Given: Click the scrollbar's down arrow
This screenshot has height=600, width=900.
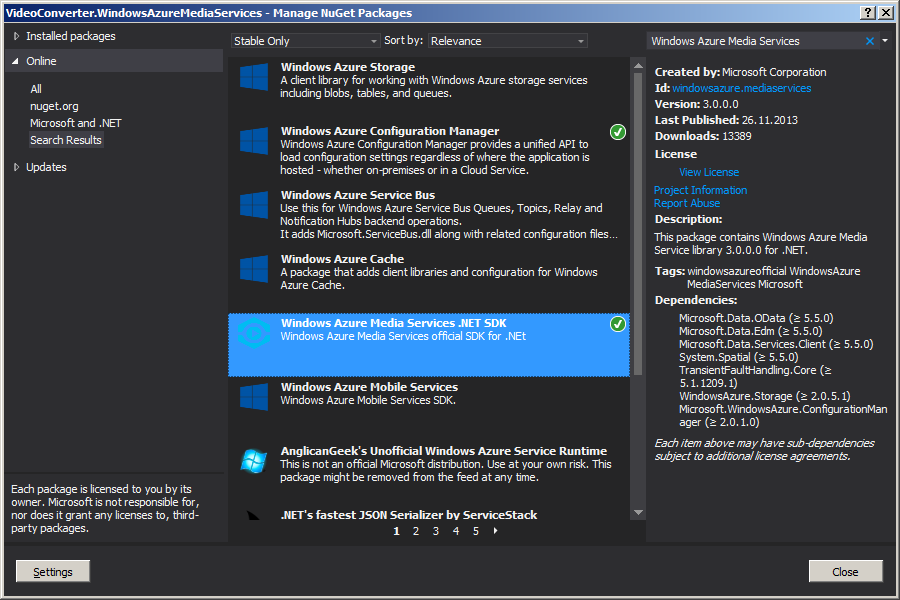Looking at the screenshot, I should tap(637, 511).
